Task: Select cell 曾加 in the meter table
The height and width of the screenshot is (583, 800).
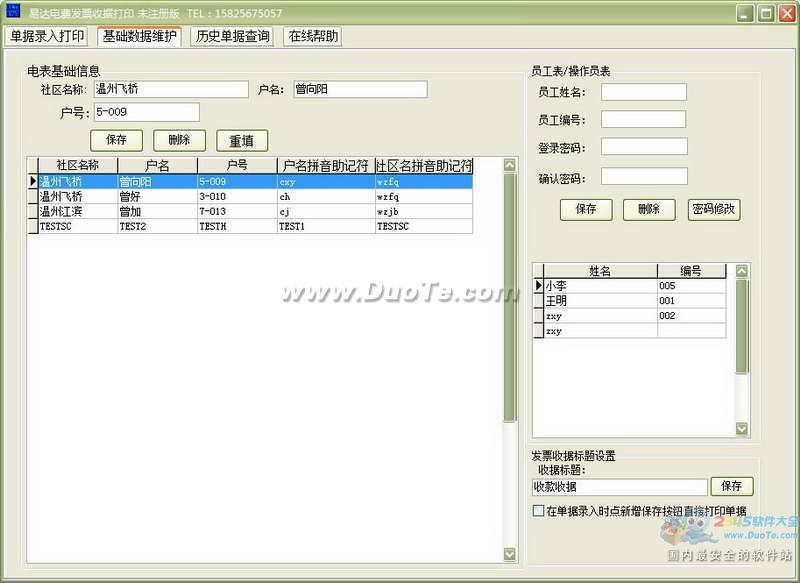Action: (x=157, y=211)
